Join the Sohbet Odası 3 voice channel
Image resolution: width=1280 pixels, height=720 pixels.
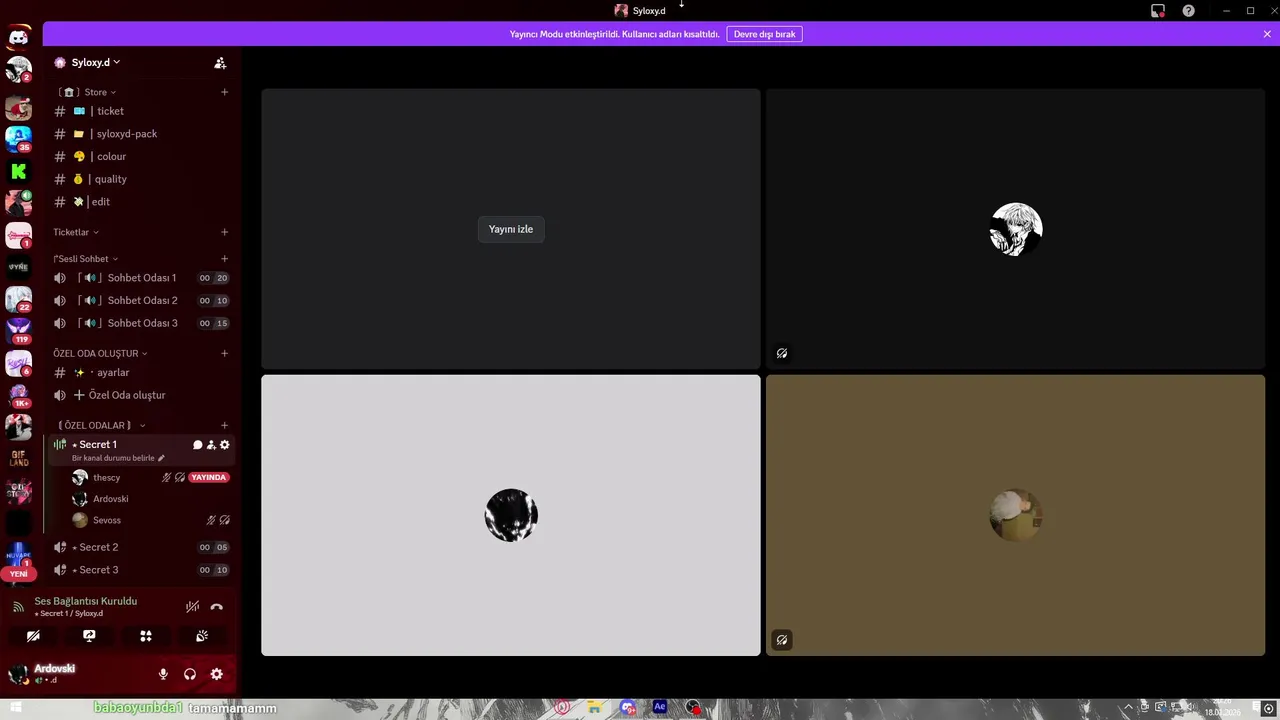[x=141, y=323]
